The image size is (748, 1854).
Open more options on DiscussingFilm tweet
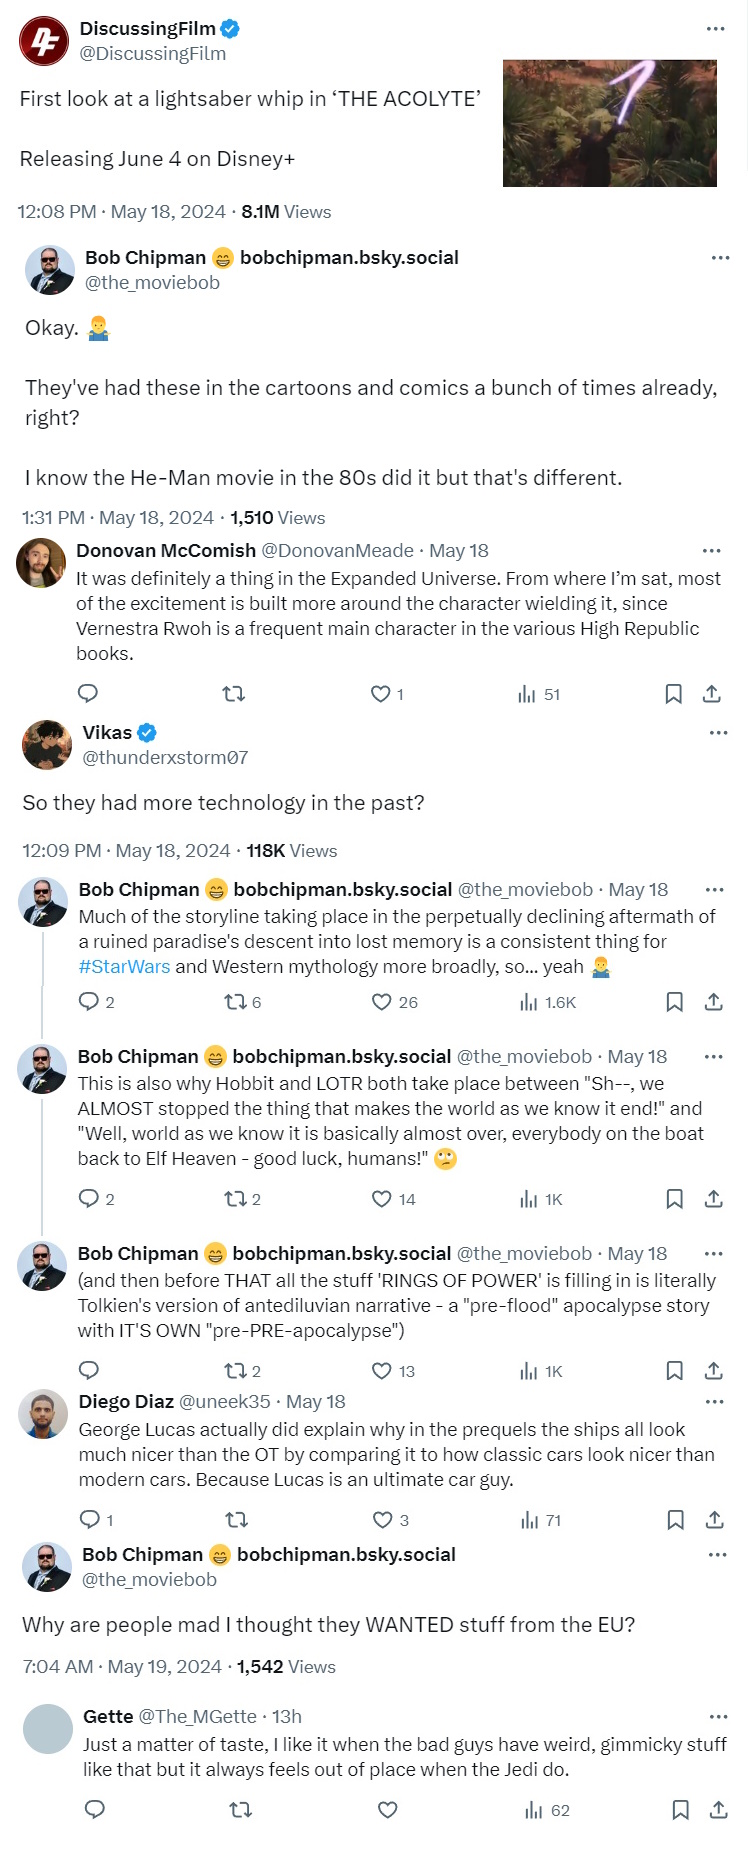(x=715, y=29)
